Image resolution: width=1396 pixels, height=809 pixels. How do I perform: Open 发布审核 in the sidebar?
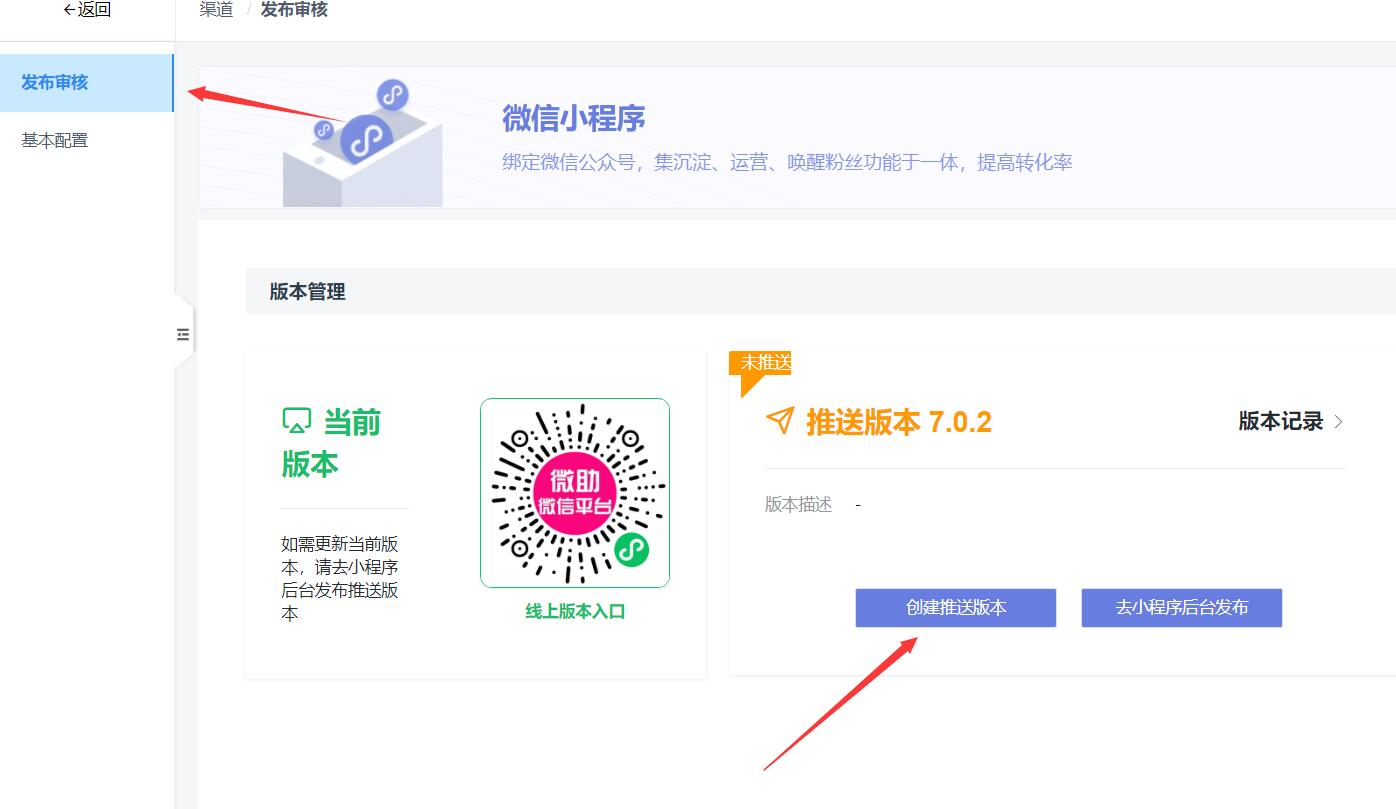point(87,83)
